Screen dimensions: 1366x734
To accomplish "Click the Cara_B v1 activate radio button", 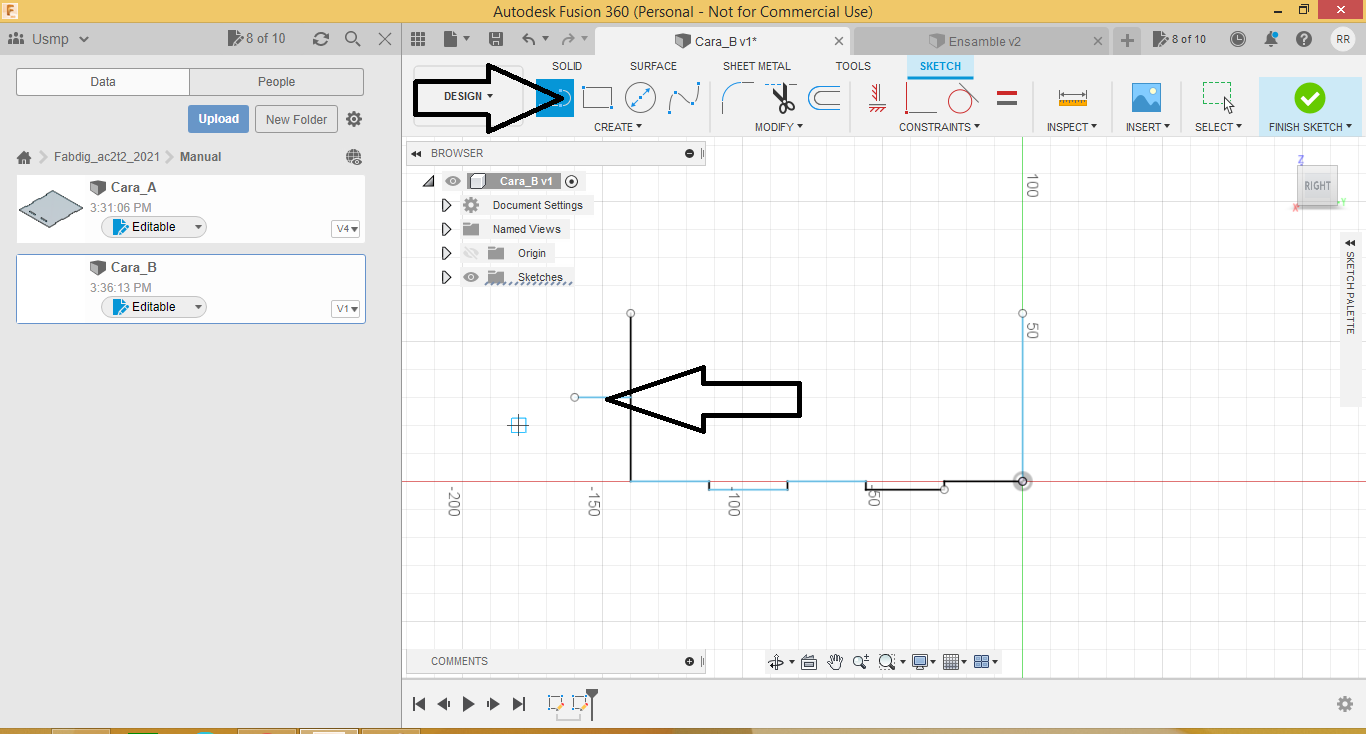I will (x=571, y=181).
